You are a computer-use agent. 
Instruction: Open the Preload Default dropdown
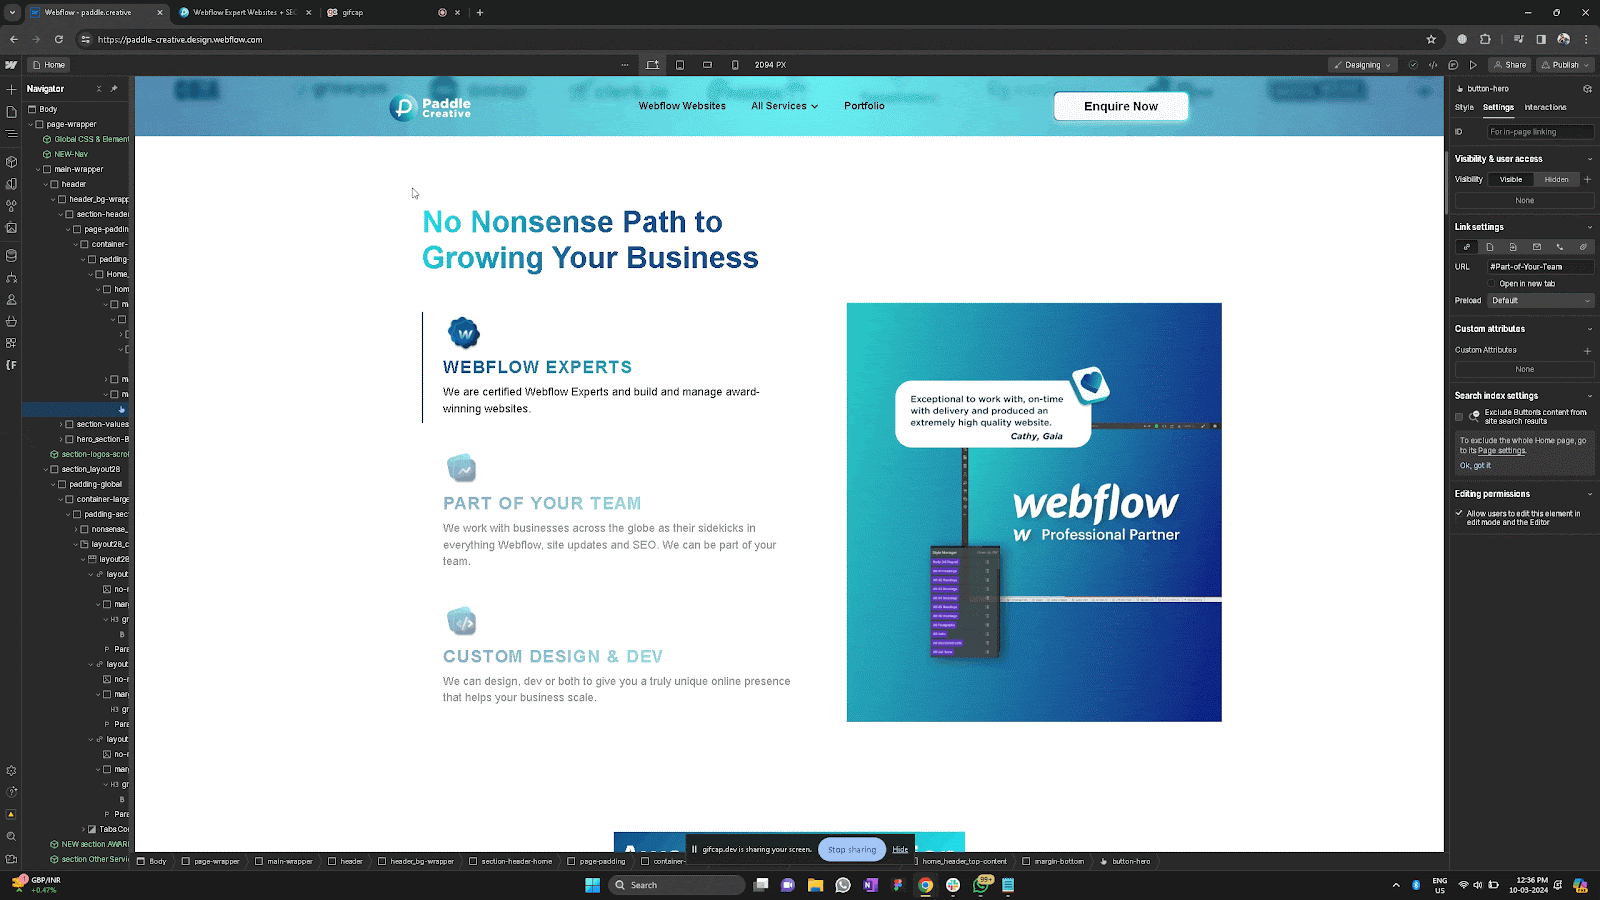pos(1540,301)
